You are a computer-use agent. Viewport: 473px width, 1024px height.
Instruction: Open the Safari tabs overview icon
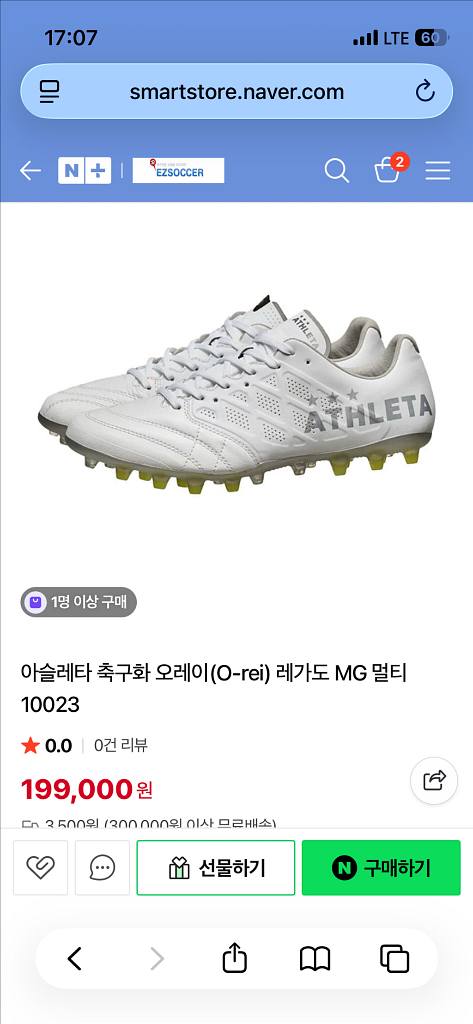pos(394,959)
